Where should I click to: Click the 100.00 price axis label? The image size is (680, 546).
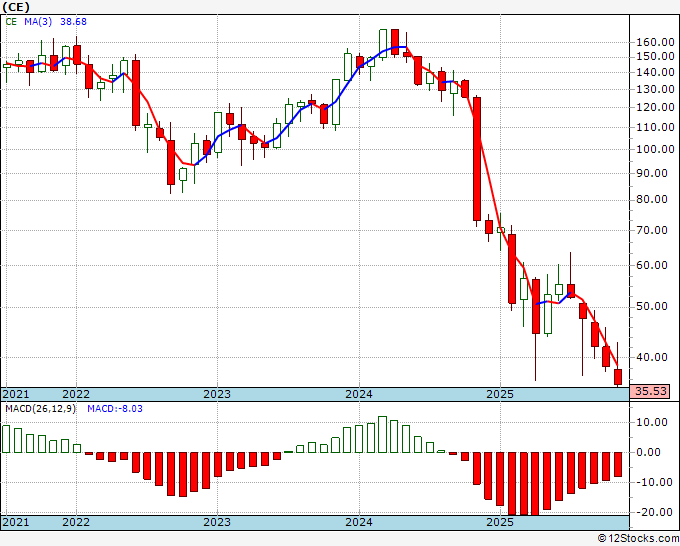point(655,149)
